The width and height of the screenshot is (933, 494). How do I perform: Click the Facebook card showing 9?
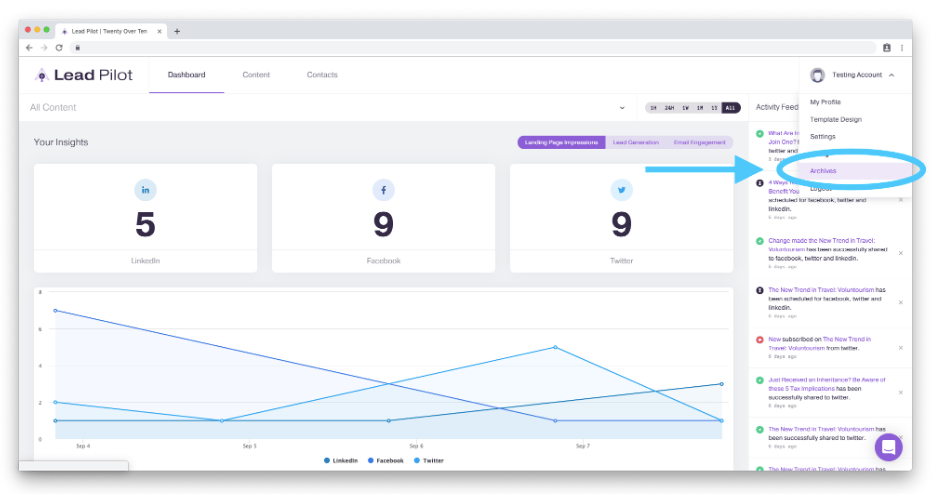383,218
